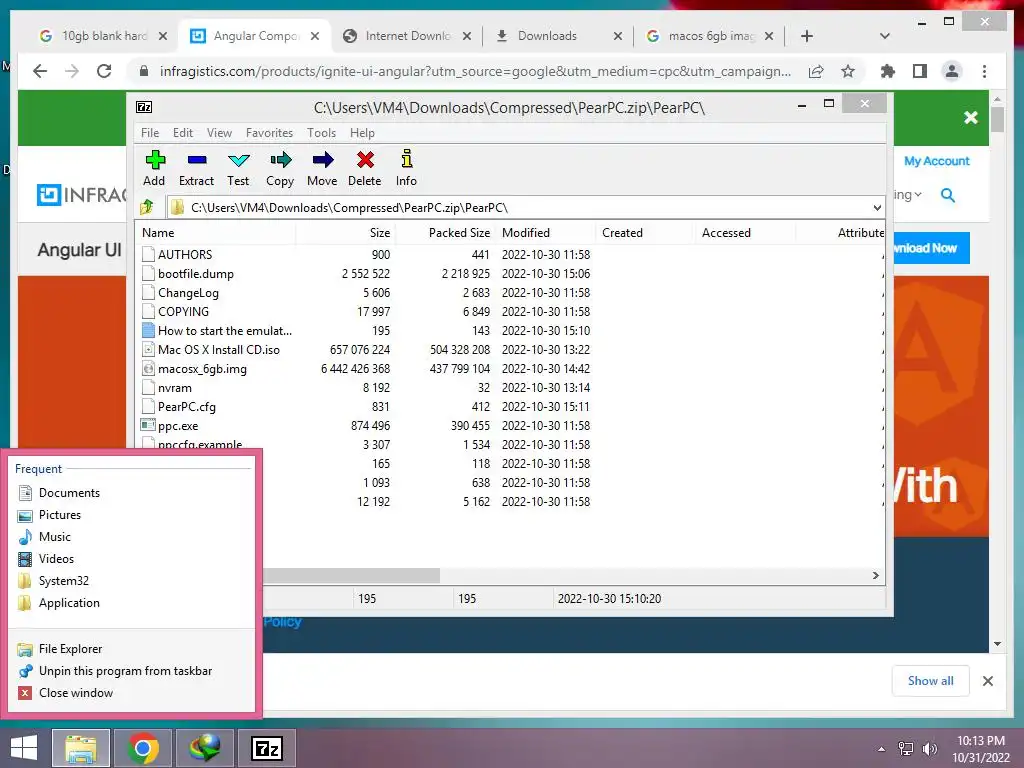Open the Help menu
Screen dimensions: 1024x768
pos(362,133)
